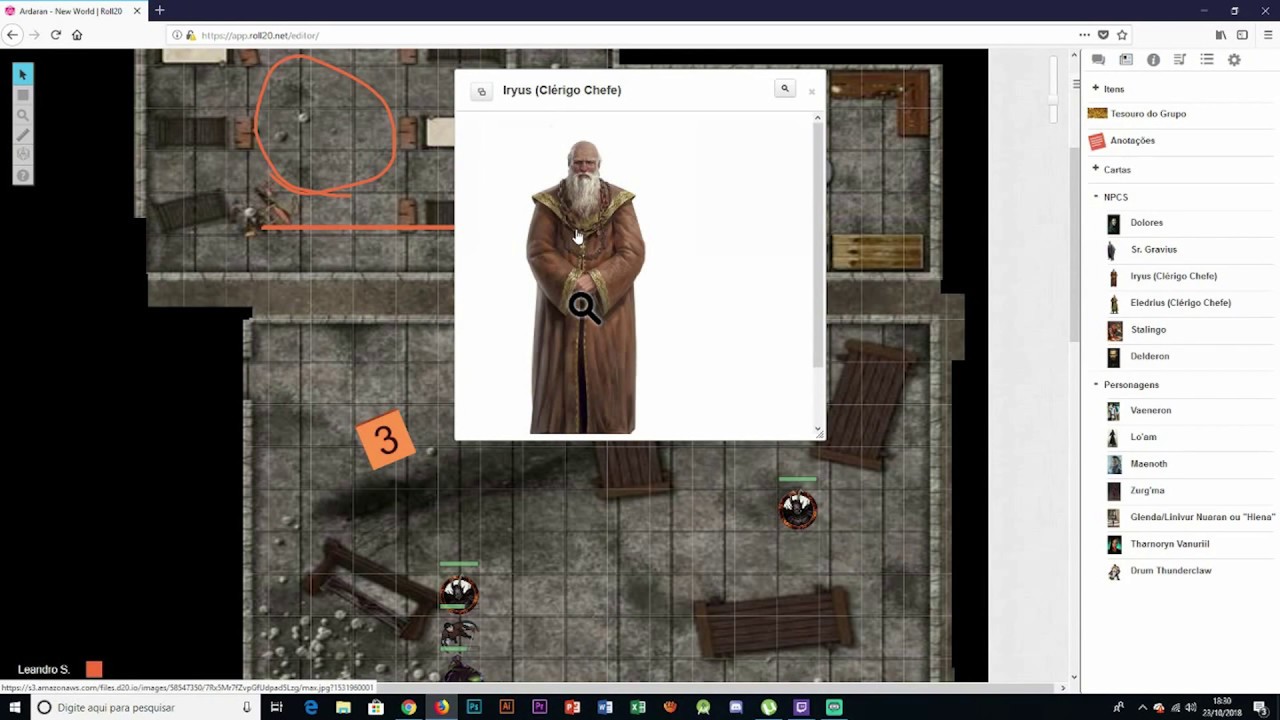Open the Firefox hamburger menu
This screenshot has height=720, width=1280.
tap(1267, 35)
